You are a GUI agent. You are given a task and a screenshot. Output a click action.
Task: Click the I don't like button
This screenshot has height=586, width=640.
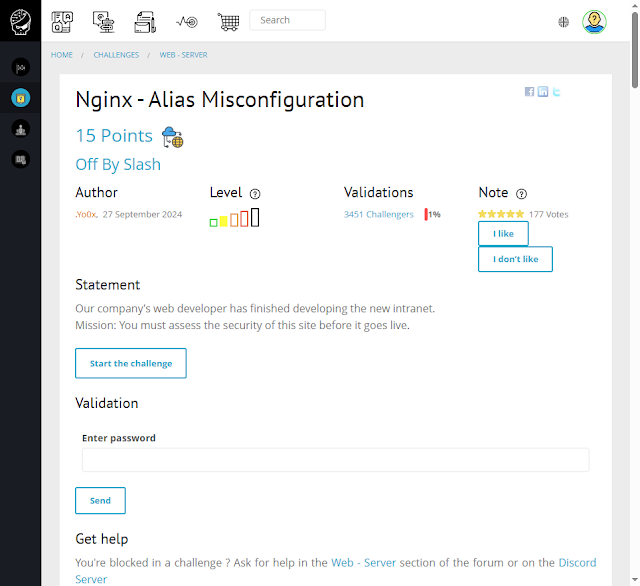[516, 259]
